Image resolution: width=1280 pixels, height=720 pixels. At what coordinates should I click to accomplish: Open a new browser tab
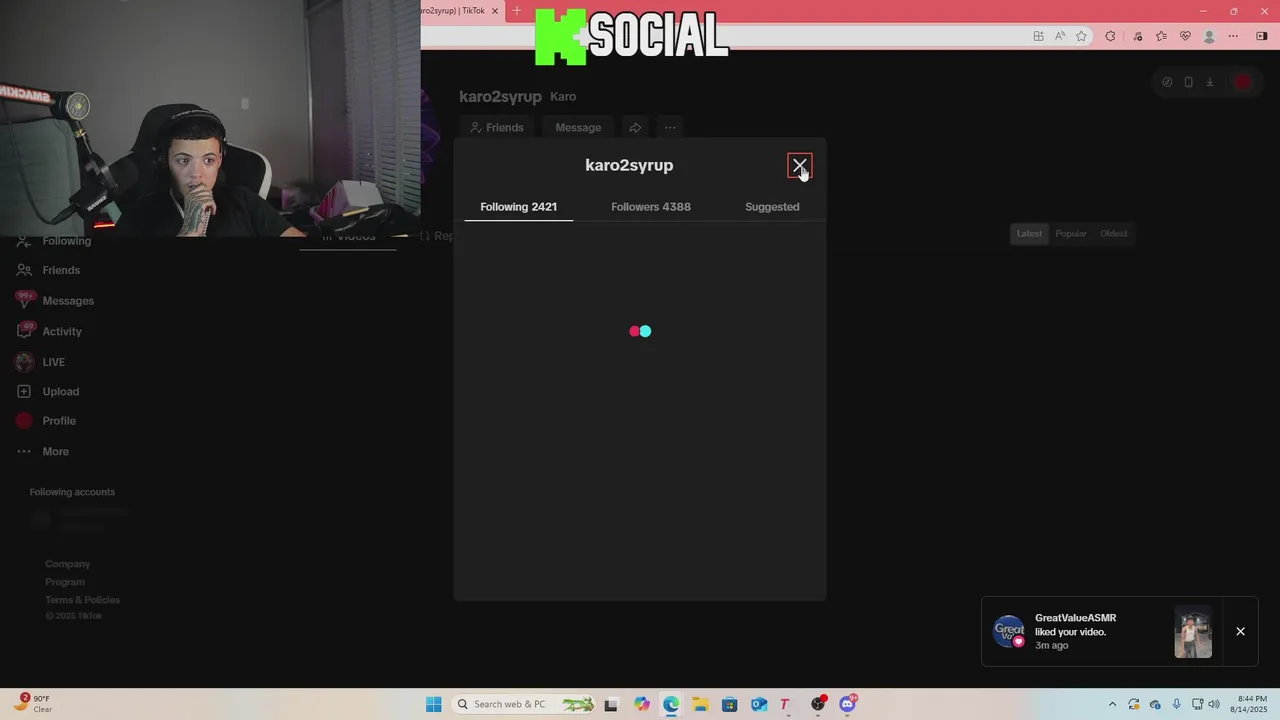pyautogui.click(x=517, y=11)
